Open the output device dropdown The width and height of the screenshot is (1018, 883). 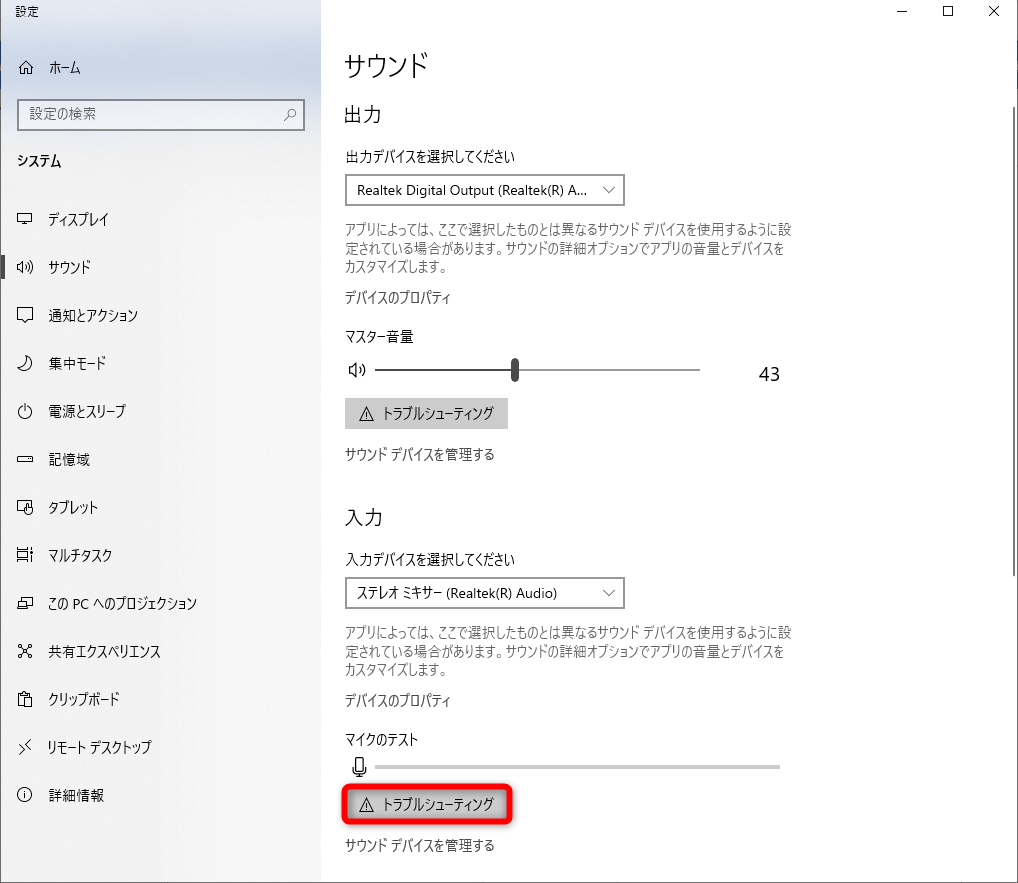click(x=484, y=190)
